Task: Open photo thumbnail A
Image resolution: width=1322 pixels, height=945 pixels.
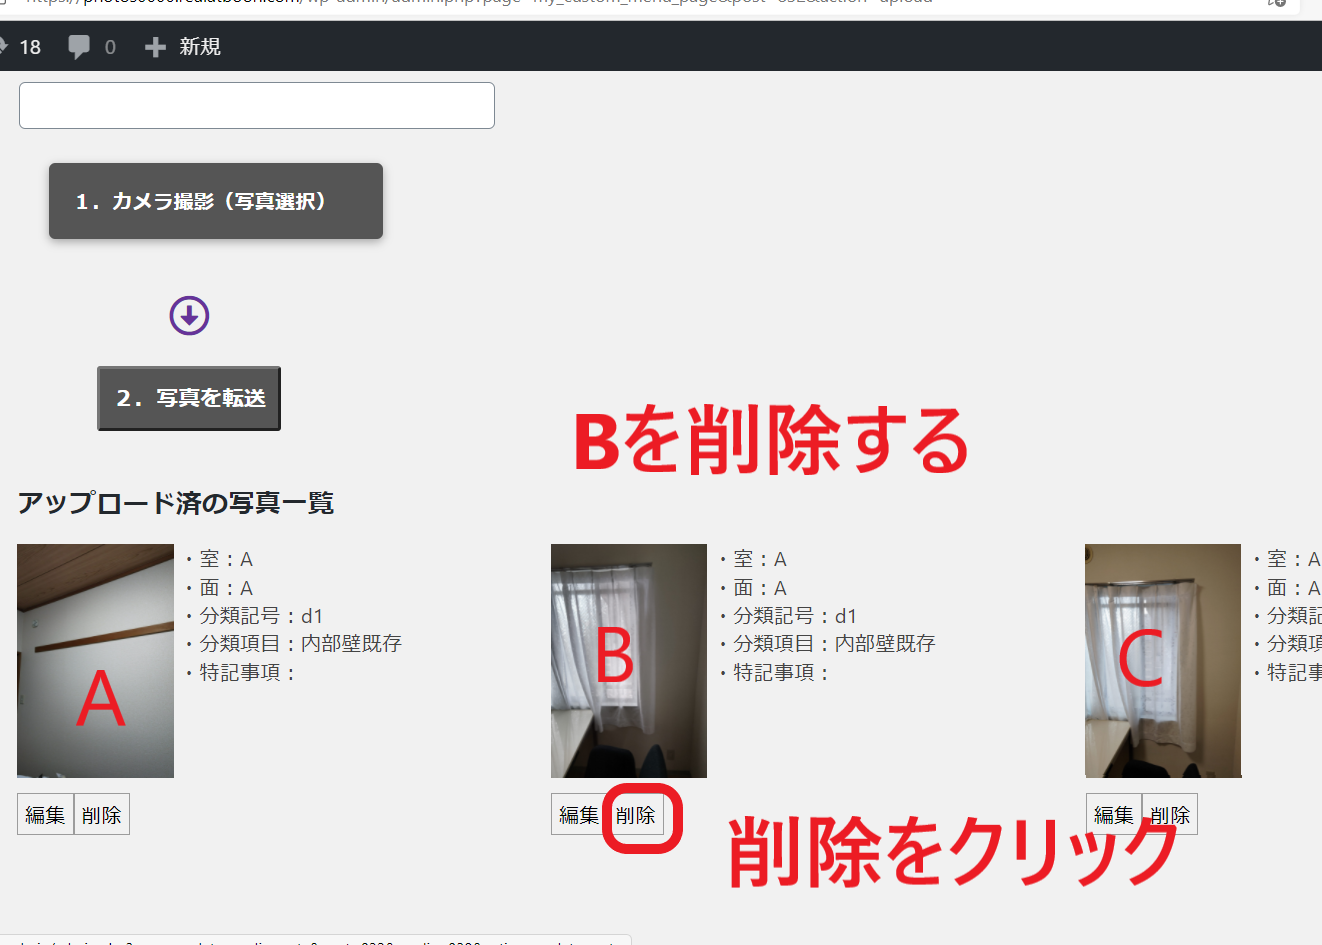Action: (x=95, y=660)
